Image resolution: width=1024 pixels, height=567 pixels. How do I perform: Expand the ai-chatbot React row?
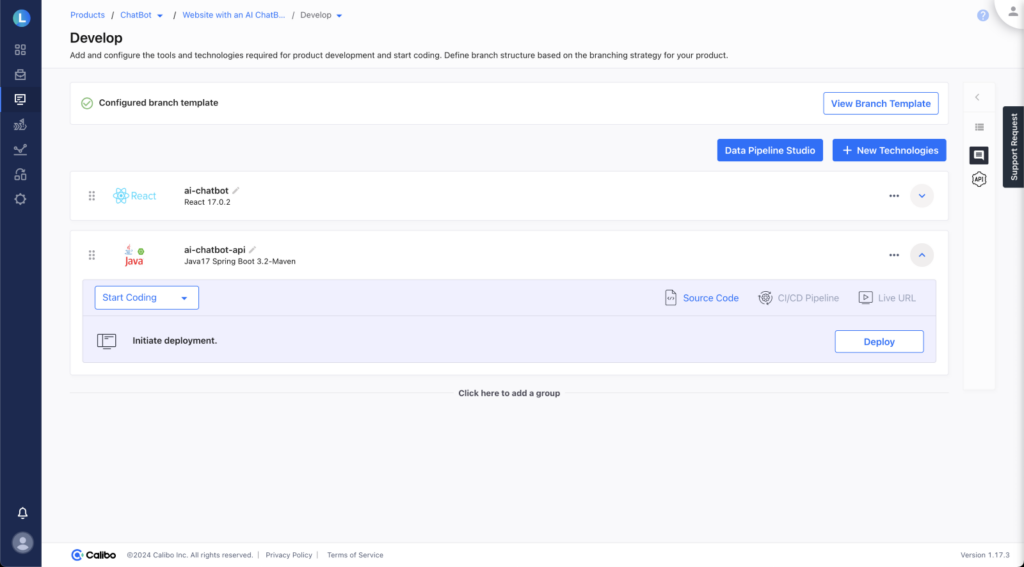pyautogui.click(x=921, y=196)
